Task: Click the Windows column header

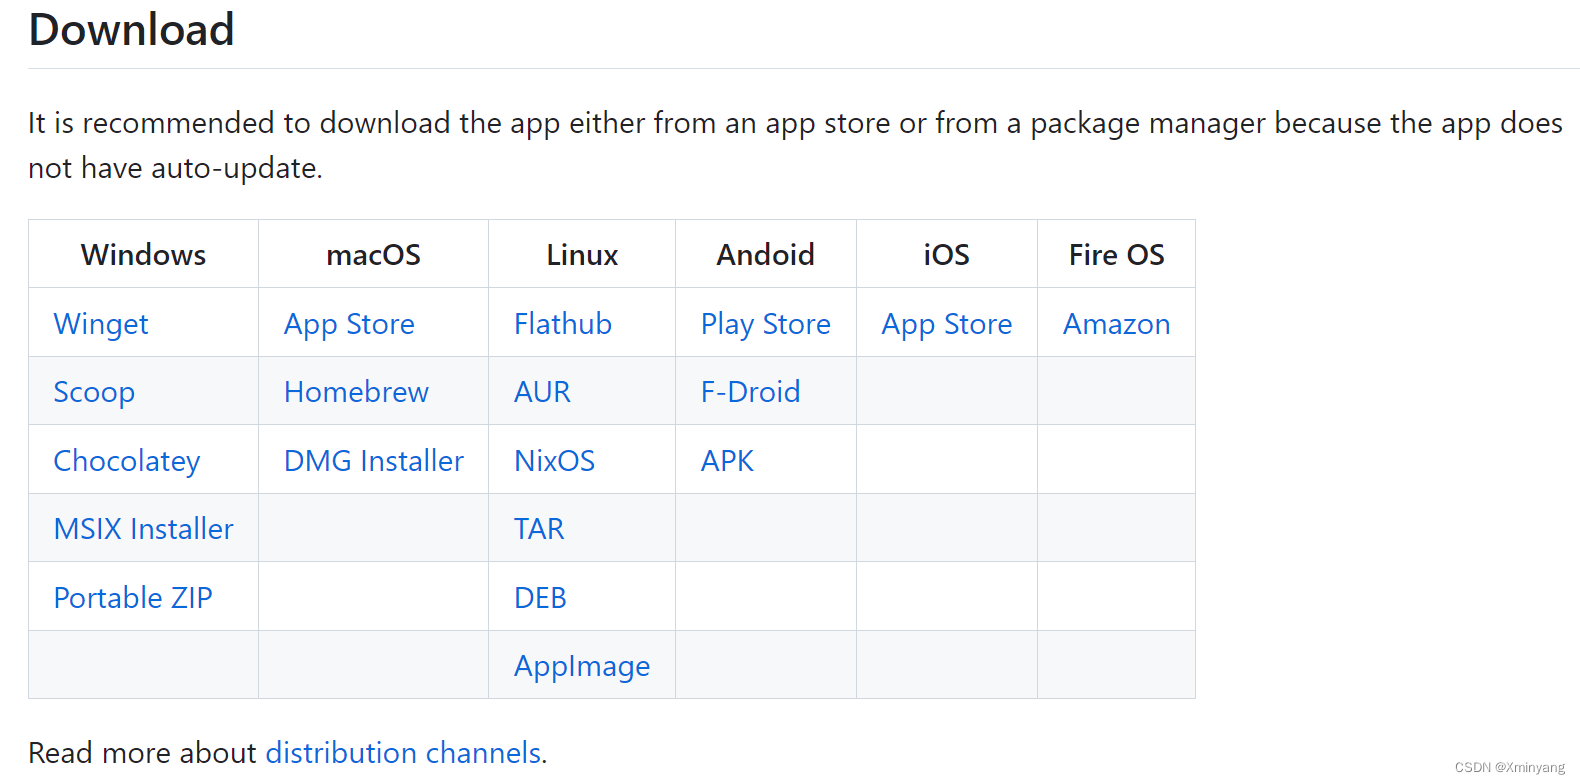Action: point(143,255)
